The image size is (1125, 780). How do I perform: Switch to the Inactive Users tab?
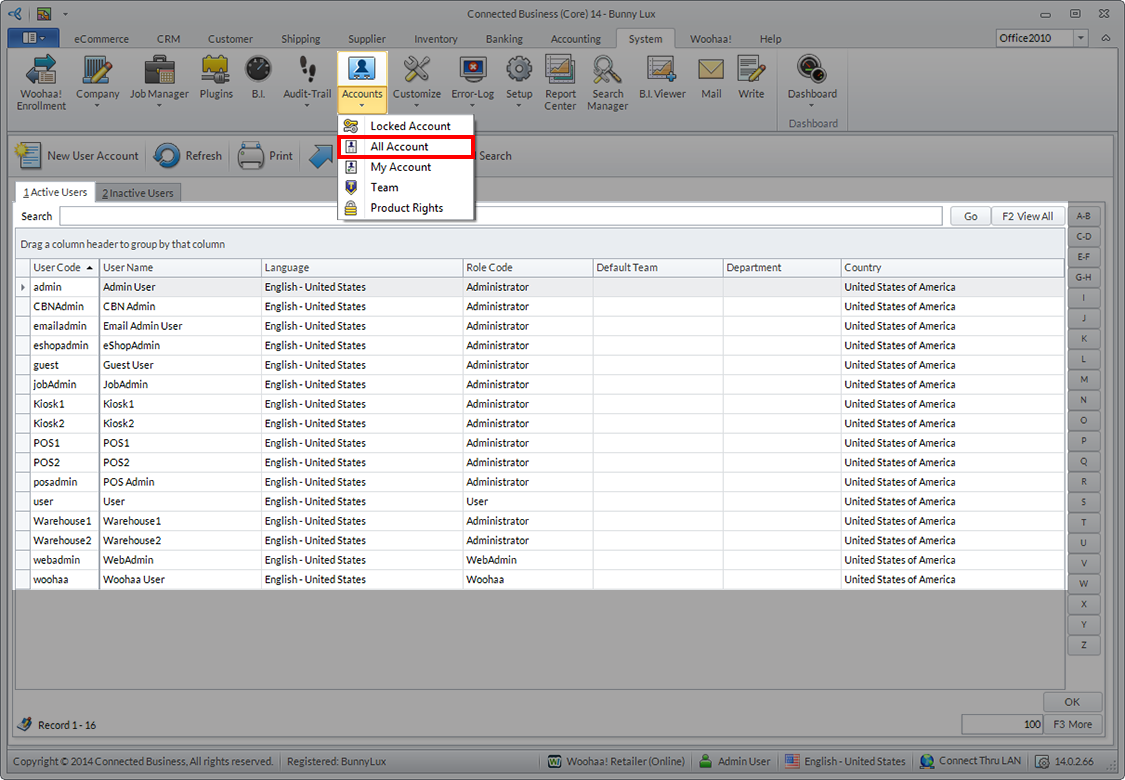tap(138, 193)
